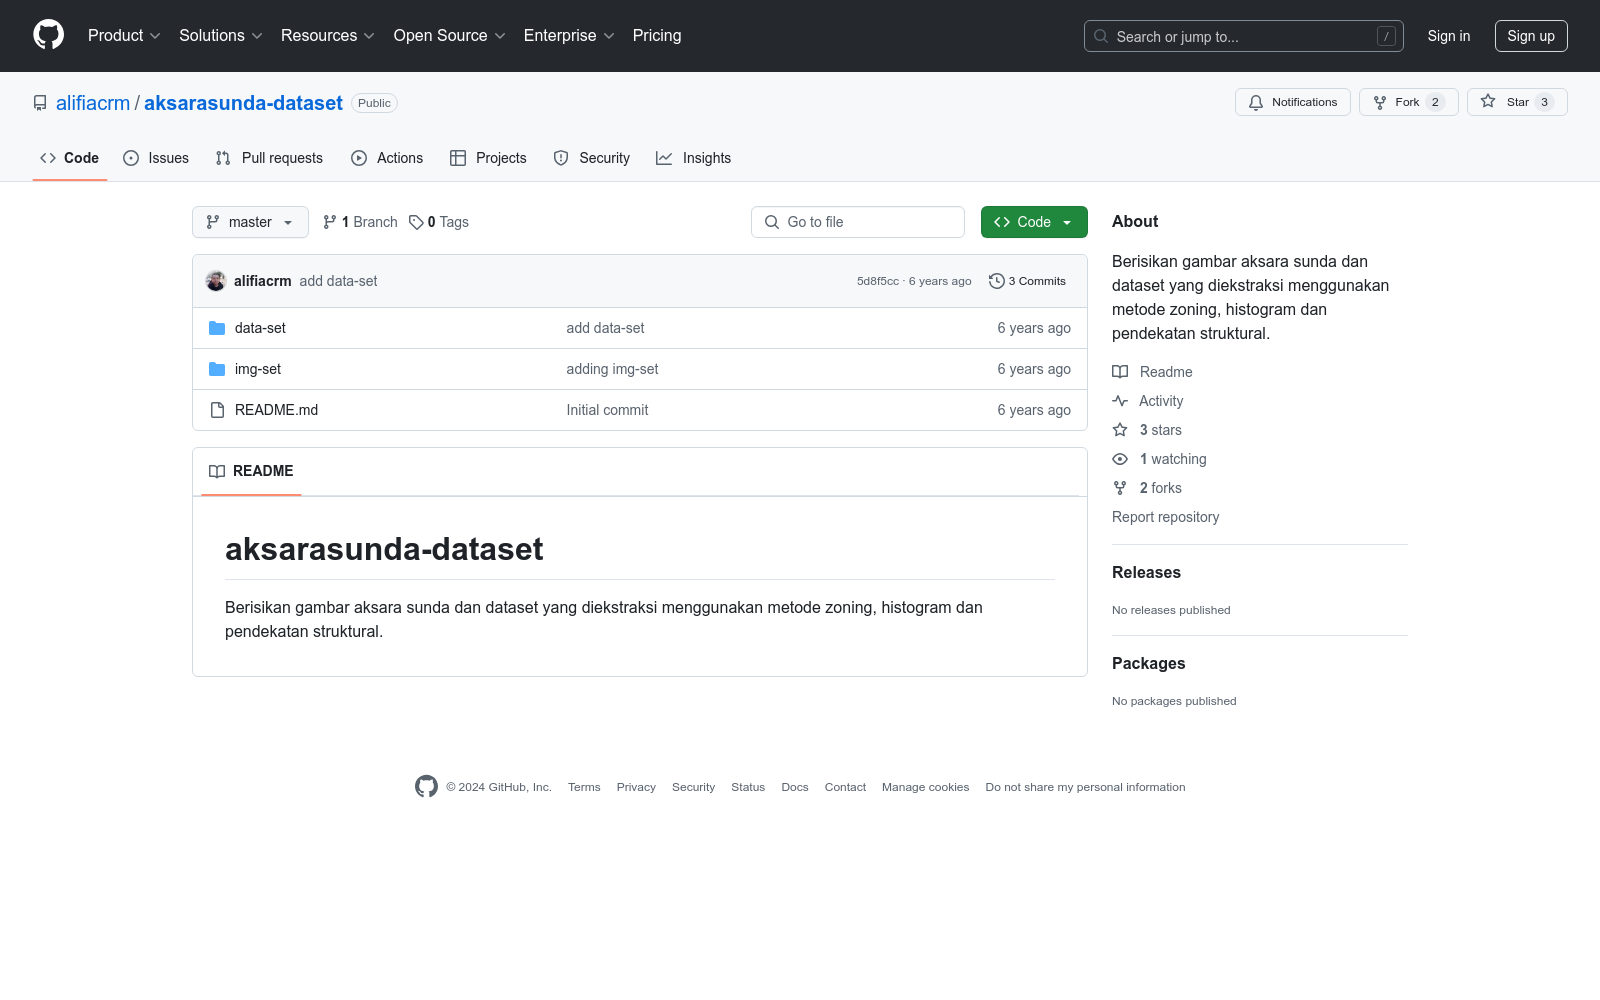Screen dimensions: 1600x1000
Task: Click the commit history clock icon
Action: coord(996,281)
